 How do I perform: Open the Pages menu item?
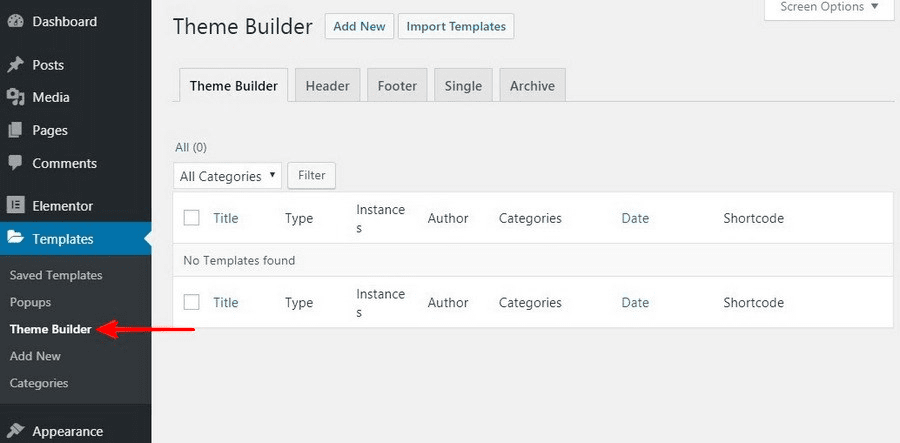[75, 130]
